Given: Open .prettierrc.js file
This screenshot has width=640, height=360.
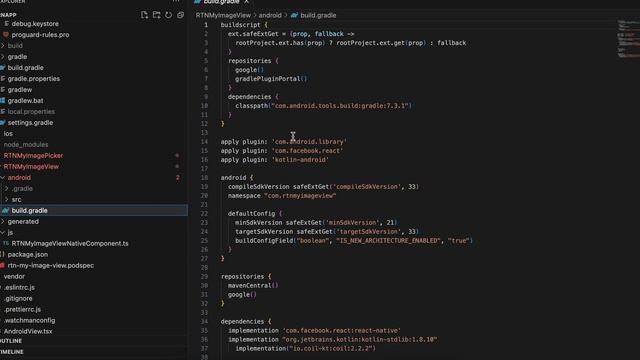Looking at the screenshot, I should [x=22, y=310].
